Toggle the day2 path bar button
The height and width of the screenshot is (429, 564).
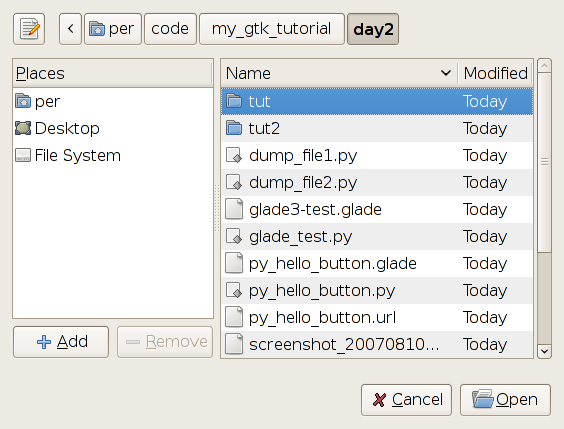pyautogui.click(x=373, y=29)
